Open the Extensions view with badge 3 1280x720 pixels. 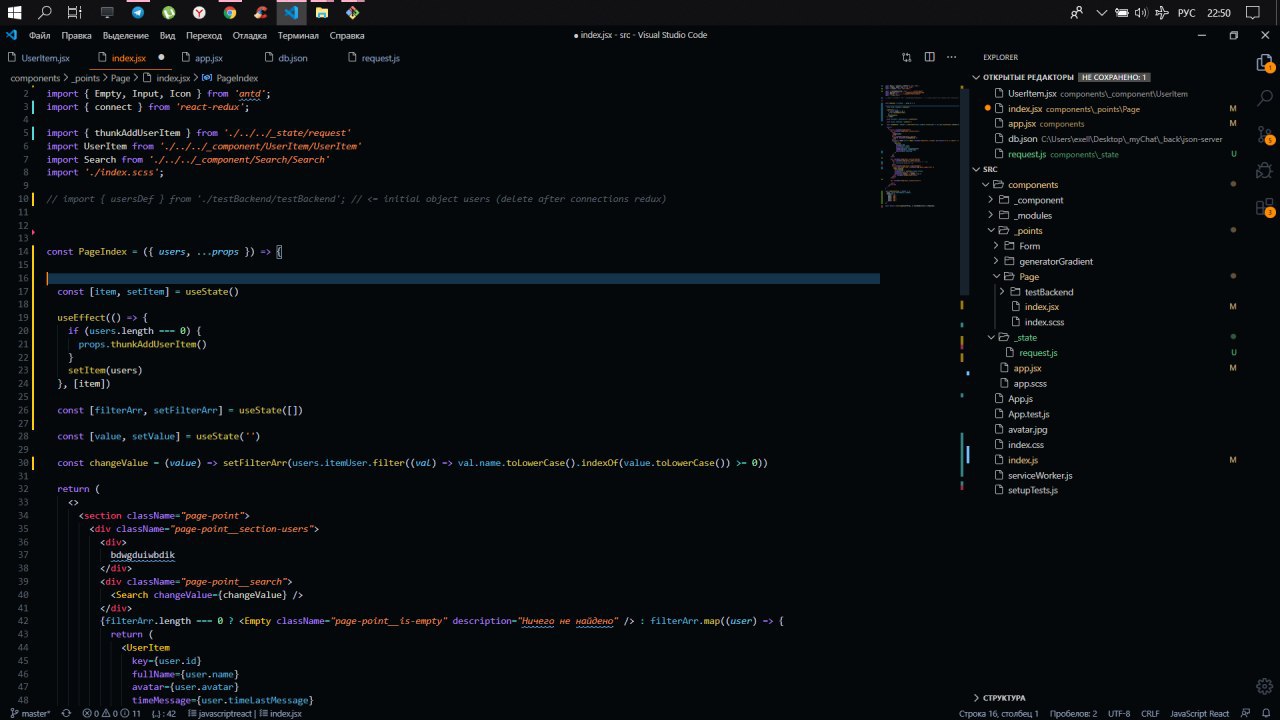pos(1264,207)
